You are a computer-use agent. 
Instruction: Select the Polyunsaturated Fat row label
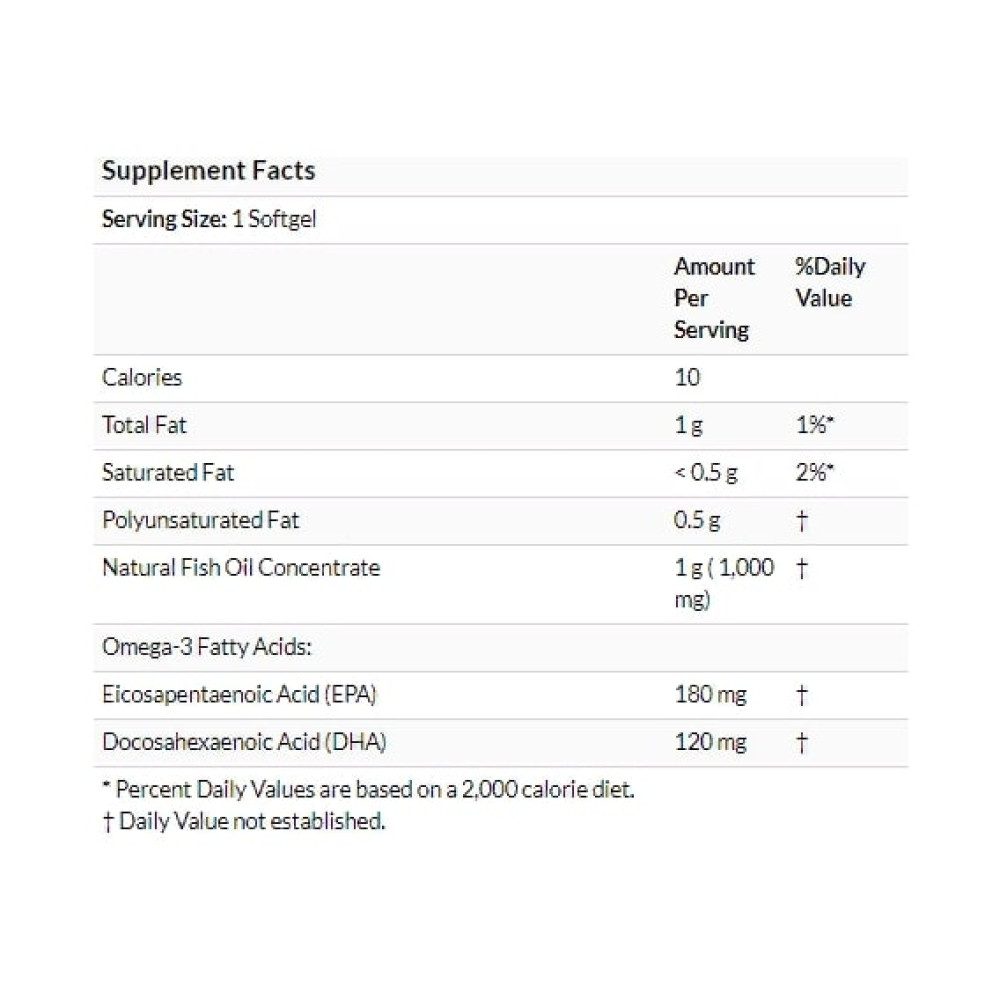[x=200, y=520]
